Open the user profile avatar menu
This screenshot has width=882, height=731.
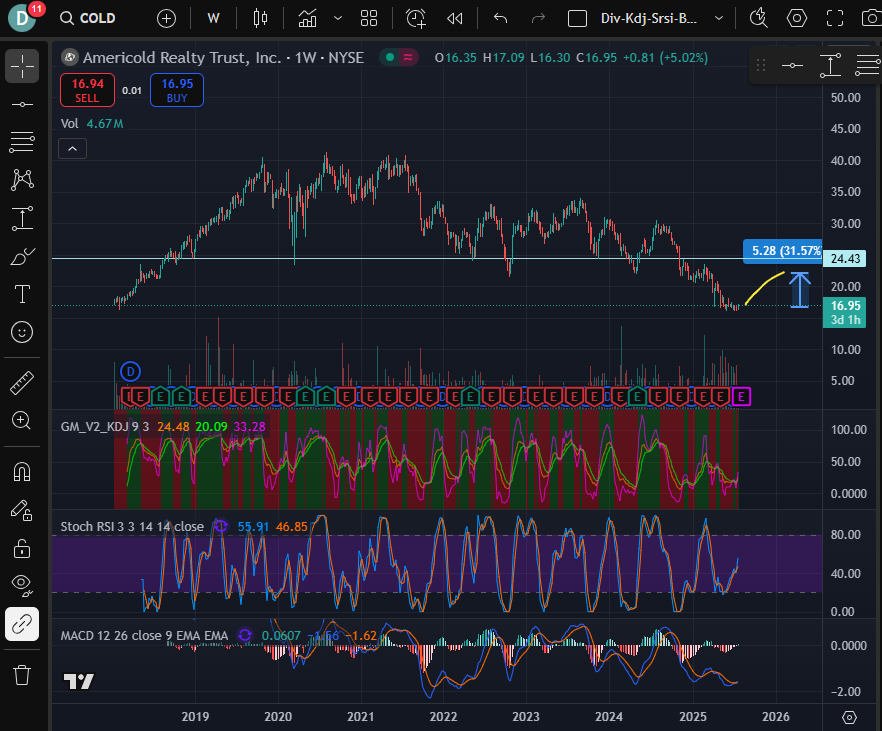pos(22,17)
